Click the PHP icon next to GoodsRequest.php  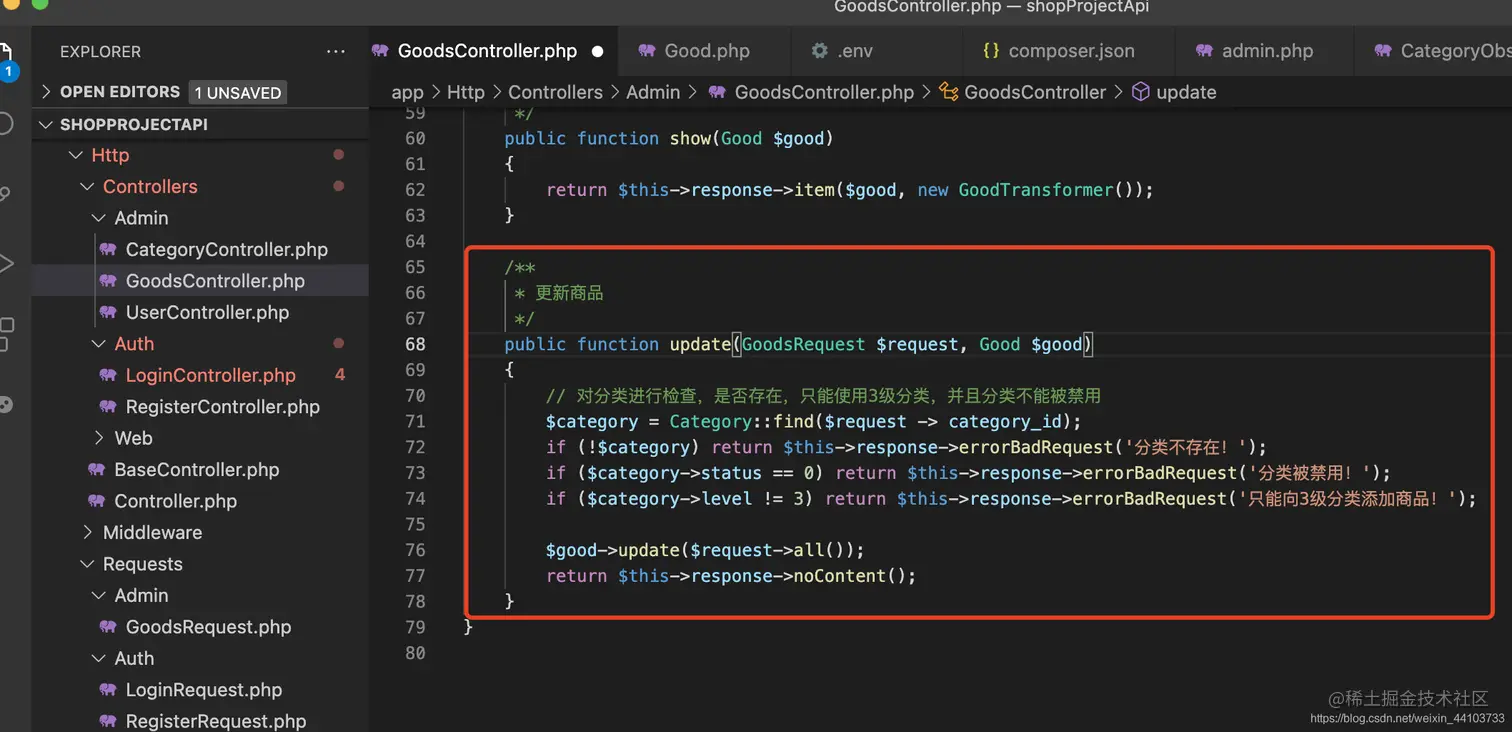pyautogui.click(x=108, y=627)
